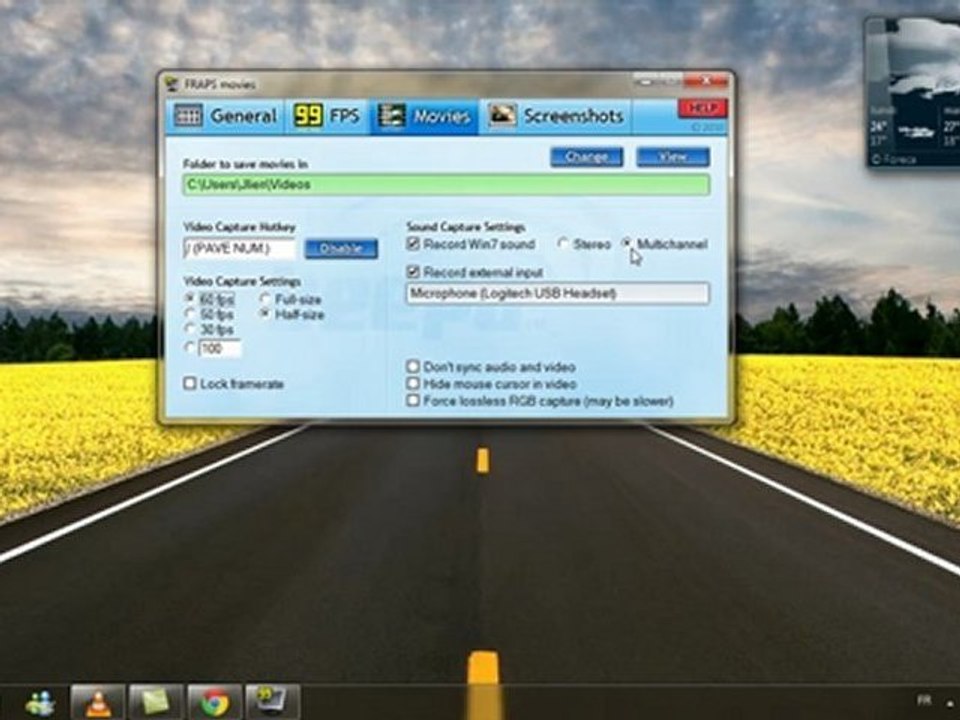This screenshot has width=960, height=720.
Task: Toggle Force lossless RGB capture
Action: [x=413, y=401]
